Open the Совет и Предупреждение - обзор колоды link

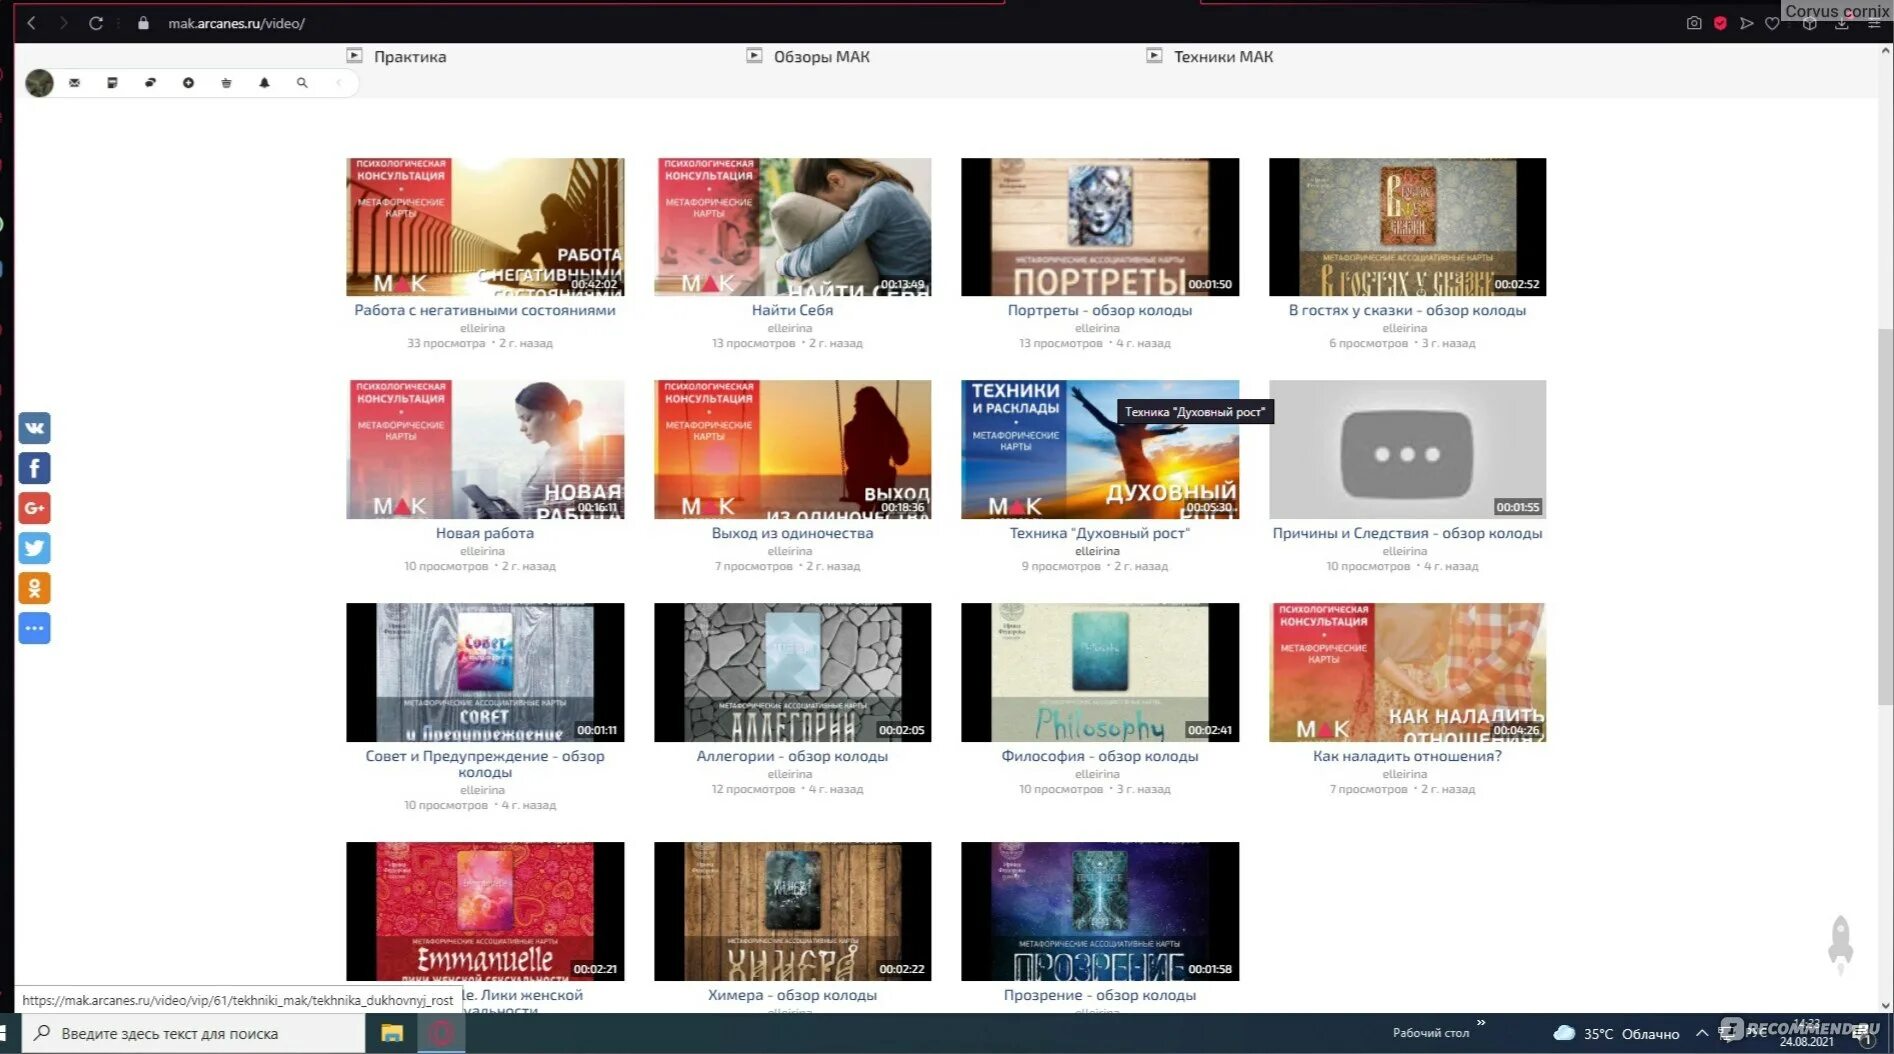(x=485, y=764)
